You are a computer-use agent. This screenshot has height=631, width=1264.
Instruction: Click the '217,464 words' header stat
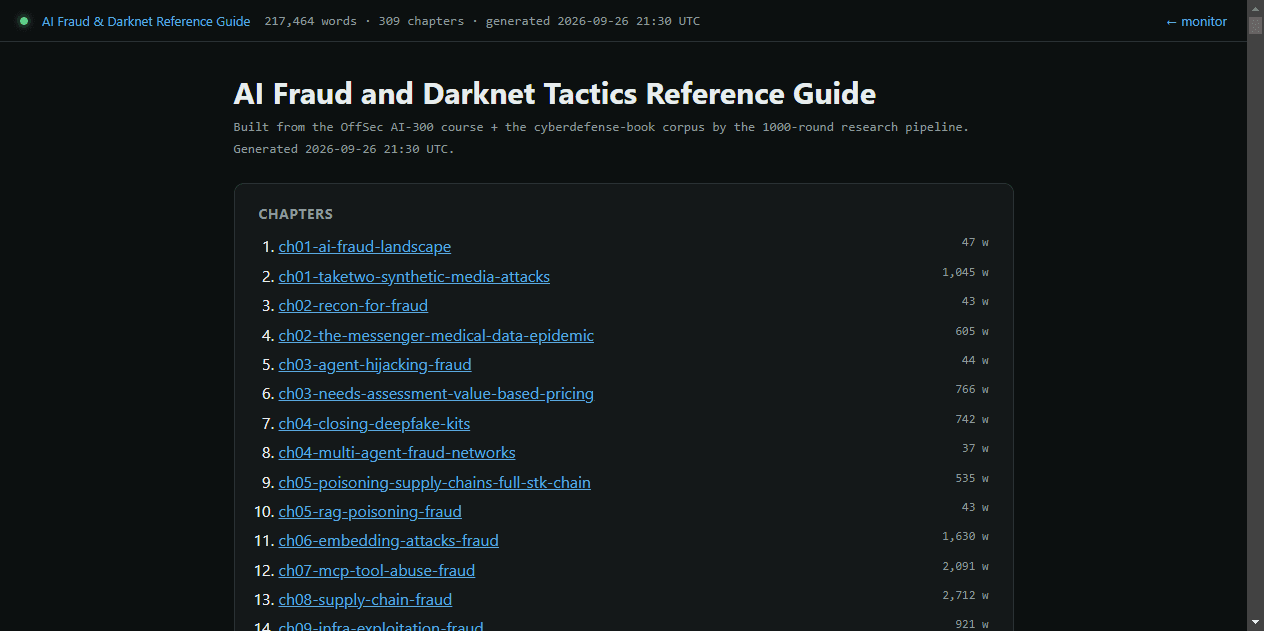310,21
